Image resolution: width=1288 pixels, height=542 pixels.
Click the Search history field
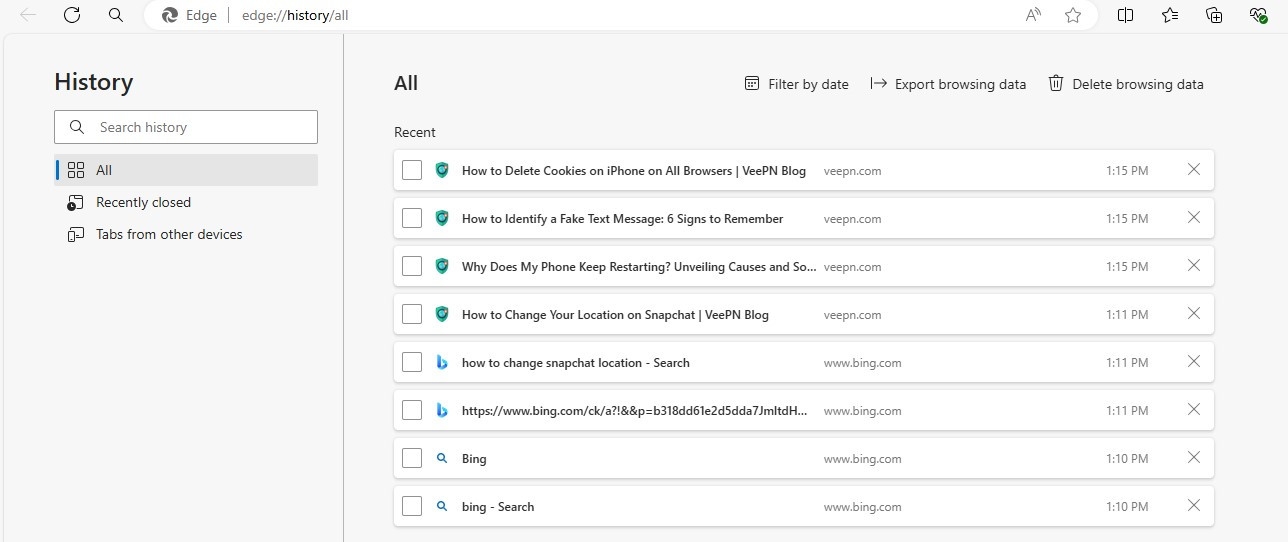tap(186, 127)
